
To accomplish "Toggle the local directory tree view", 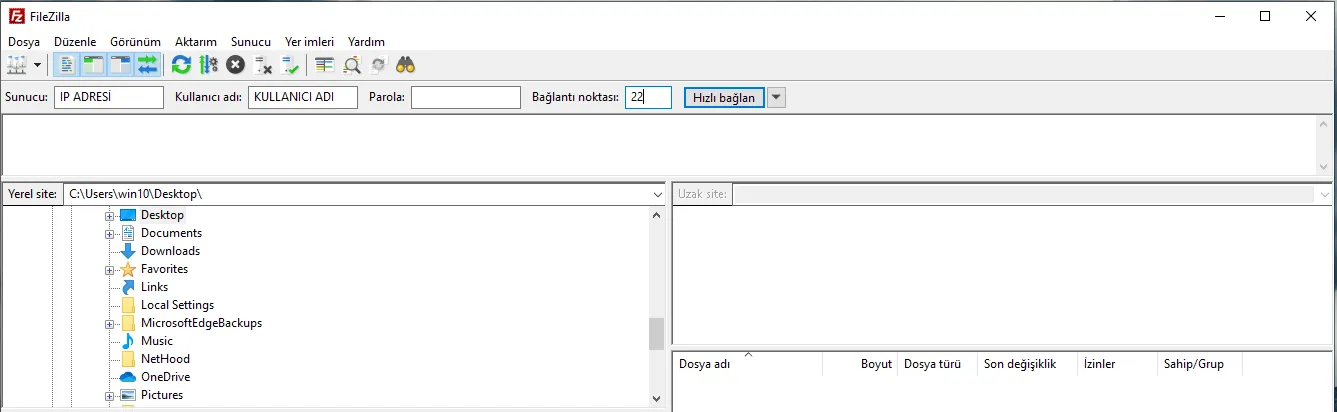I will 94,65.
